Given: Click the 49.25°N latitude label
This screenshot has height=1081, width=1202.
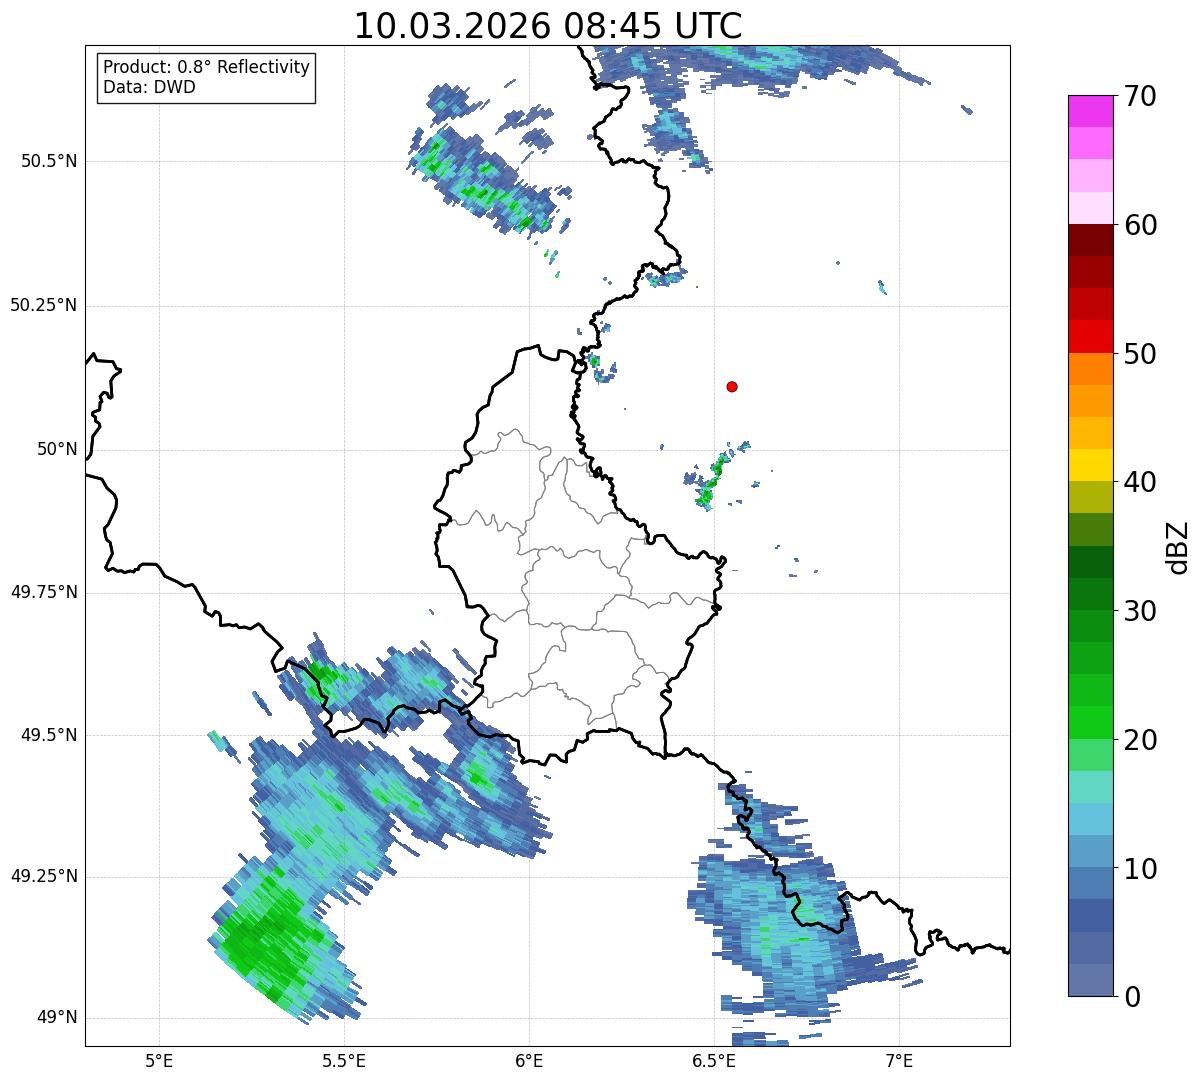Looking at the screenshot, I should (43, 876).
